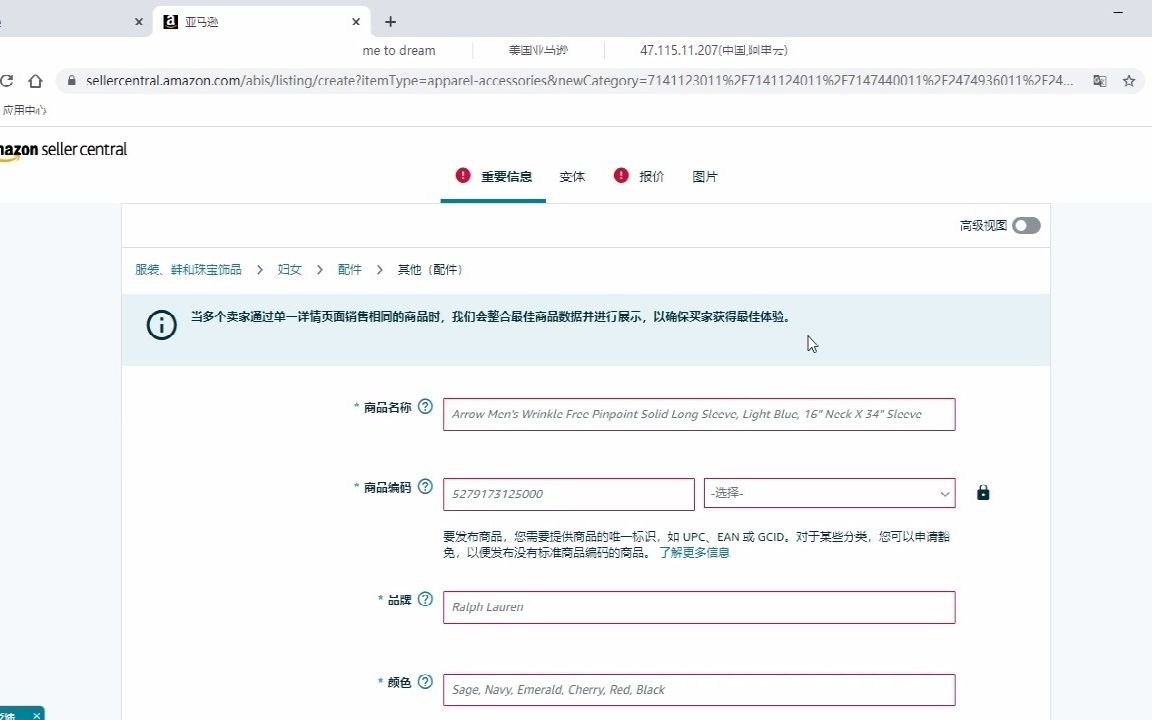Click the question mark icon next to 颜色

425,681
